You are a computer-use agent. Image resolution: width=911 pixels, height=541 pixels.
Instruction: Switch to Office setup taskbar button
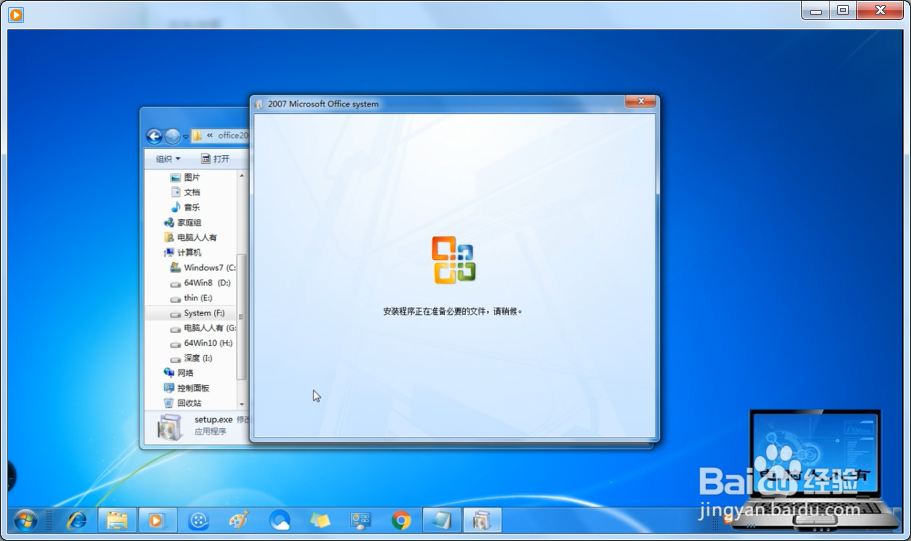point(482,520)
